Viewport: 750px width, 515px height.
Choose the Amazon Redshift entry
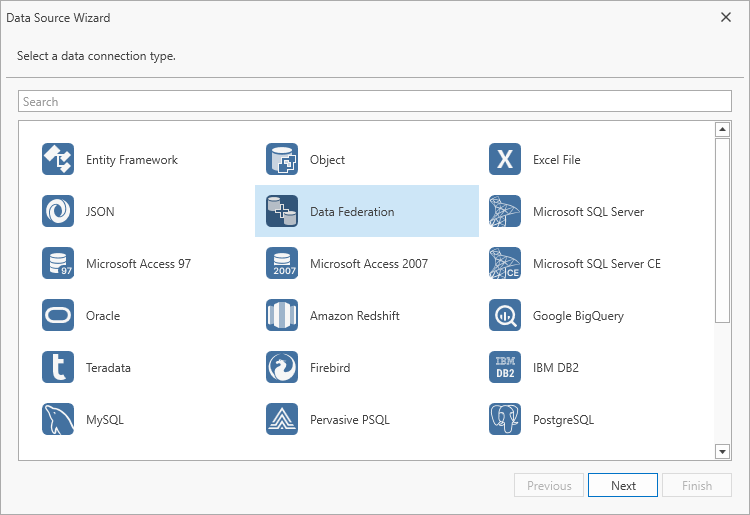[354, 316]
